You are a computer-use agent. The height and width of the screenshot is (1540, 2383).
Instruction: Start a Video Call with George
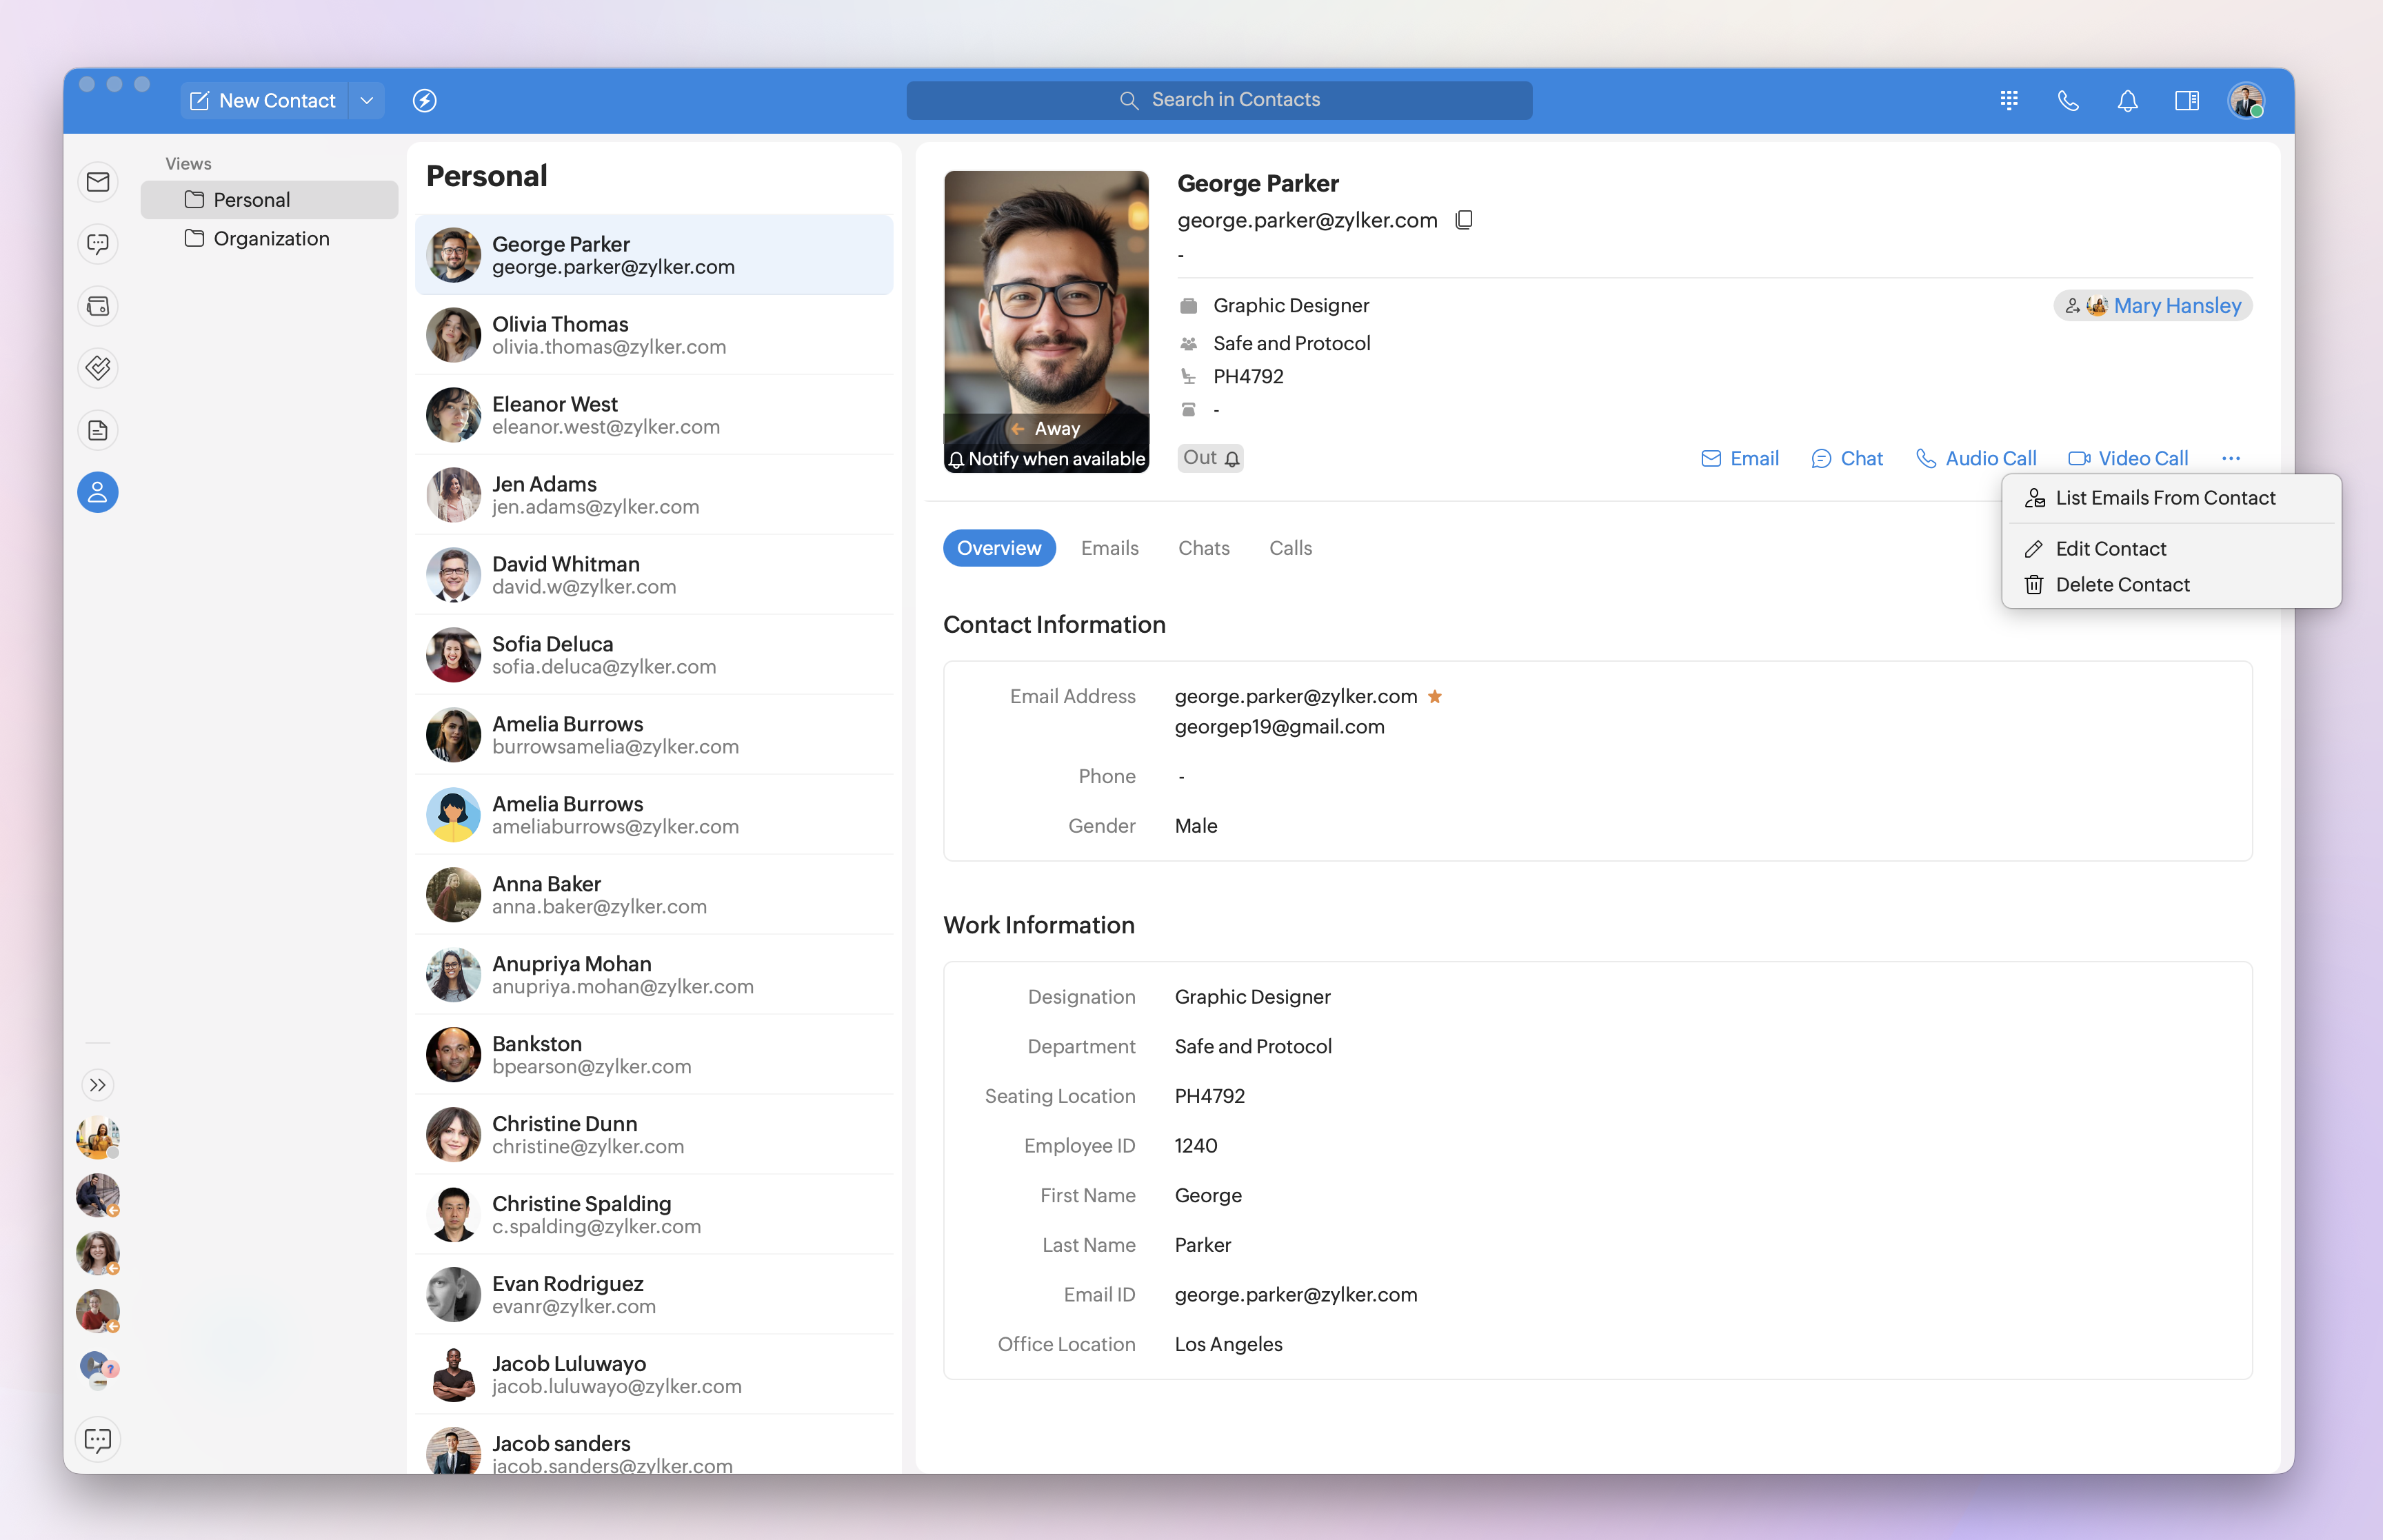click(x=2129, y=458)
